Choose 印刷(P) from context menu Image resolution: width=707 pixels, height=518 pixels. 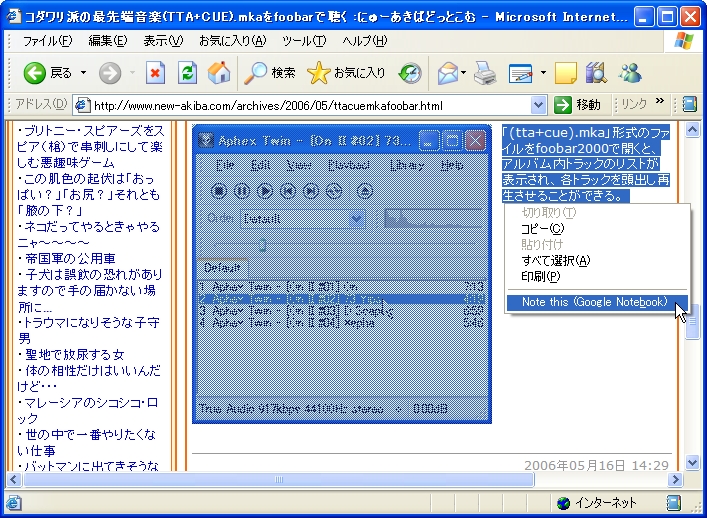point(597,276)
